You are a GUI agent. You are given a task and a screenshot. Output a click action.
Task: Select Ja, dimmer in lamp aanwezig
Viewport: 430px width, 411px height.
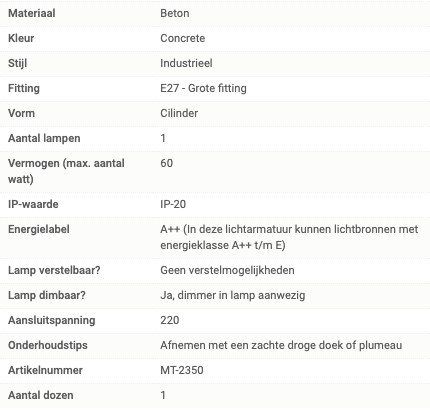point(233,295)
